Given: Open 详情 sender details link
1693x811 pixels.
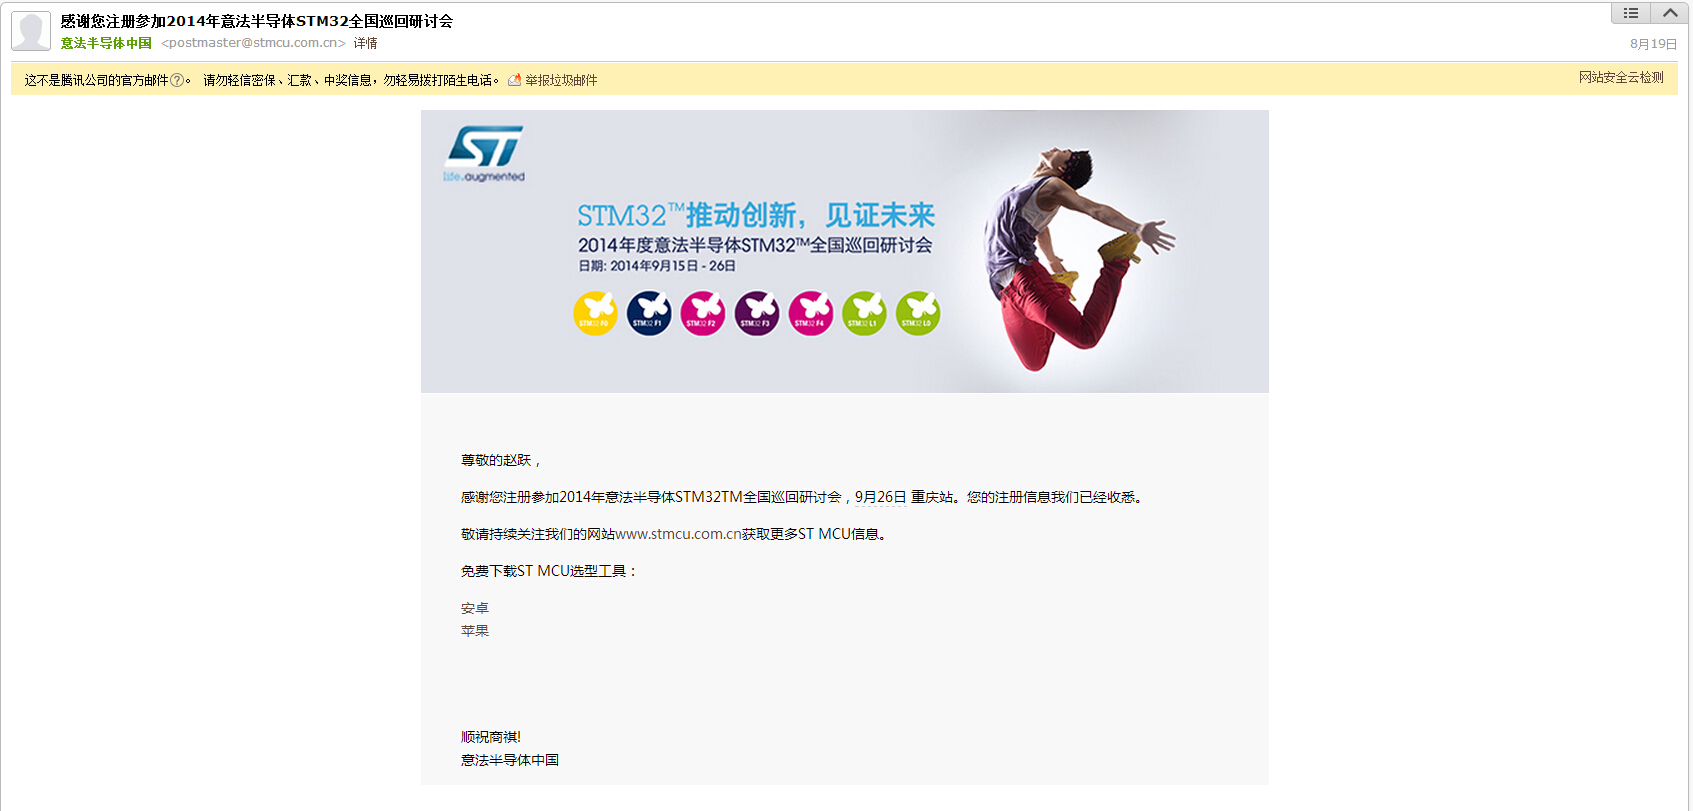Looking at the screenshot, I should coord(366,43).
